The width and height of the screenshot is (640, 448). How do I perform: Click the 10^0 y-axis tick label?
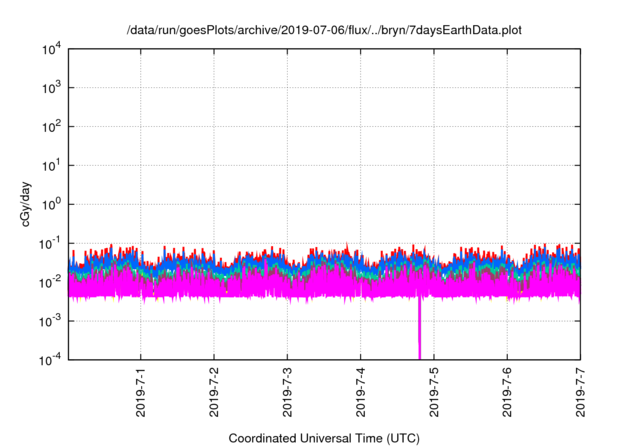click(51, 204)
